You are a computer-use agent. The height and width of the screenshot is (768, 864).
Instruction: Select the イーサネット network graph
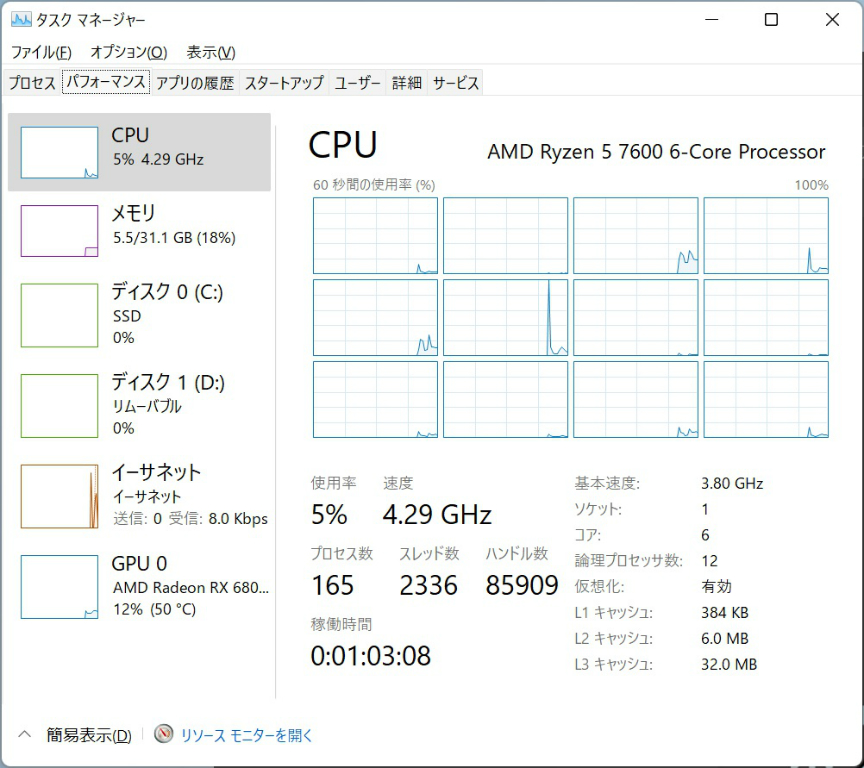point(60,496)
